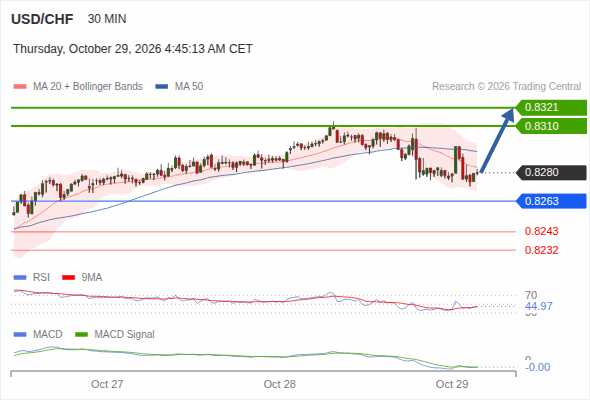Click the MA 20 + Bollinger Bands legend label
Viewport: 590px width, 400px height.
tap(88, 87)
